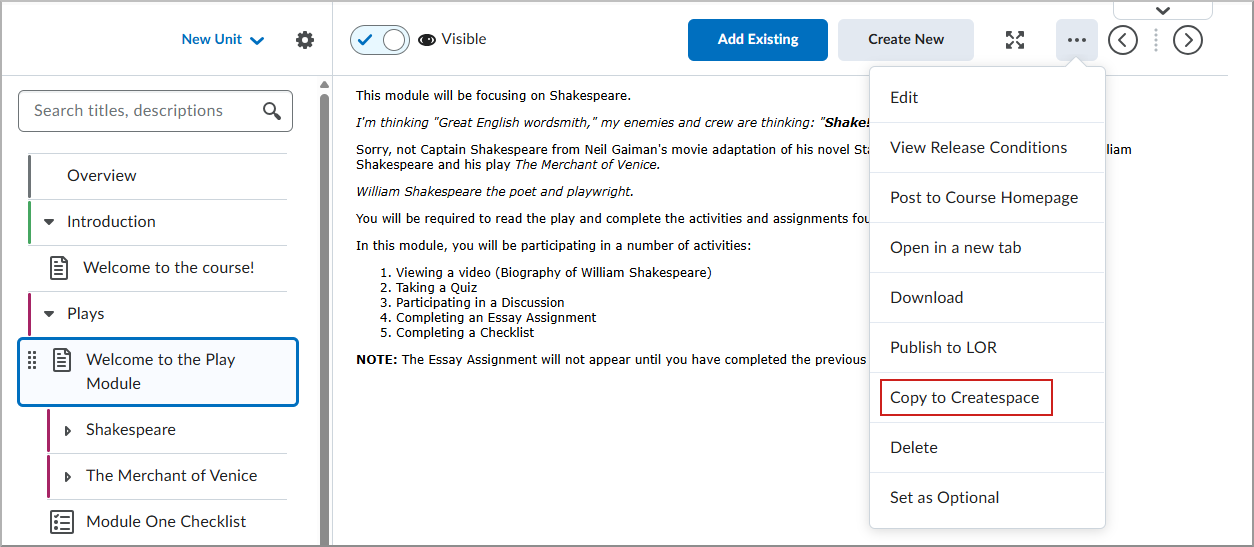Screen dimensions: 1254x547
Task: Select Copy to Createspace
Action: point(987,397)
